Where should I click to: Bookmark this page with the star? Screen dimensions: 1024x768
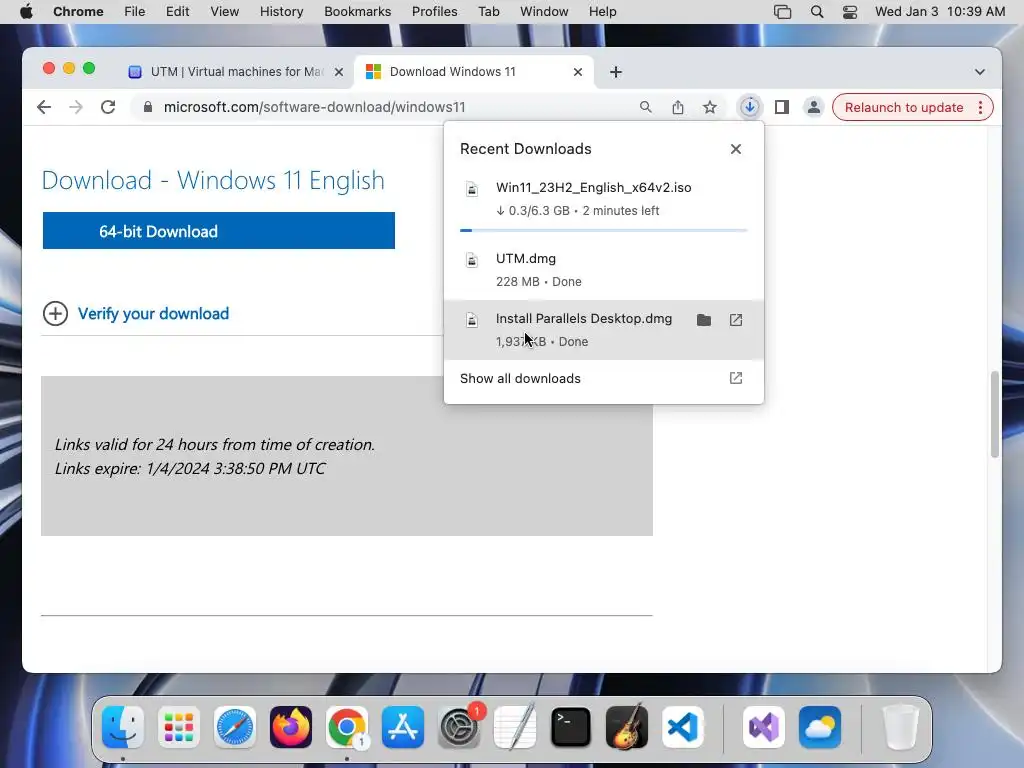tap(710, 107)
